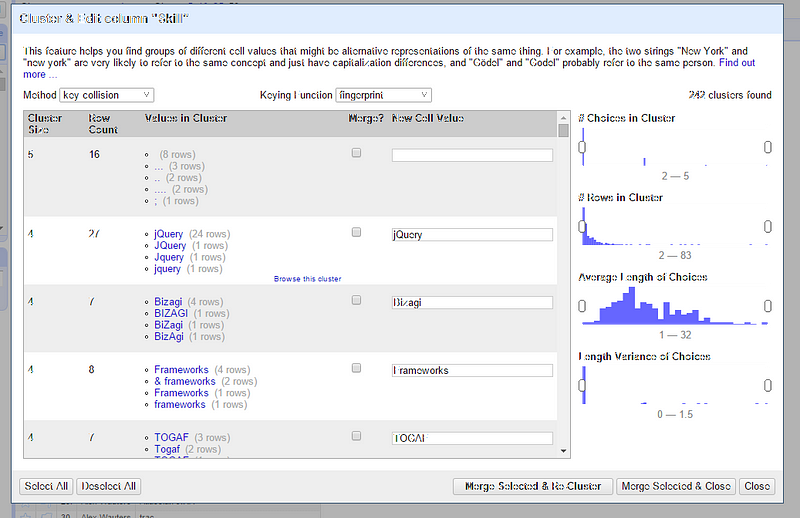Open the Browse this cluster link

coord(307,279)
